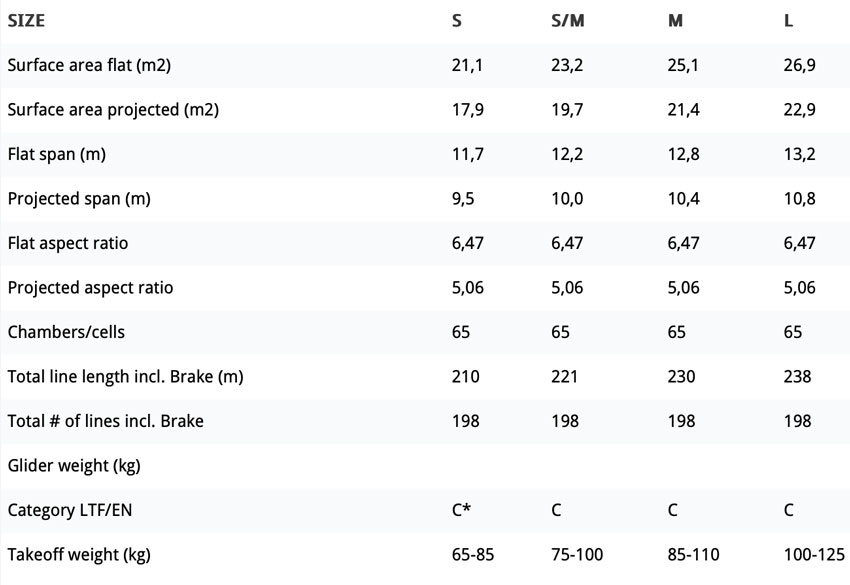Click the Category LTF/EN row label
Screen dimensions: 850x585
click(69, 510)
